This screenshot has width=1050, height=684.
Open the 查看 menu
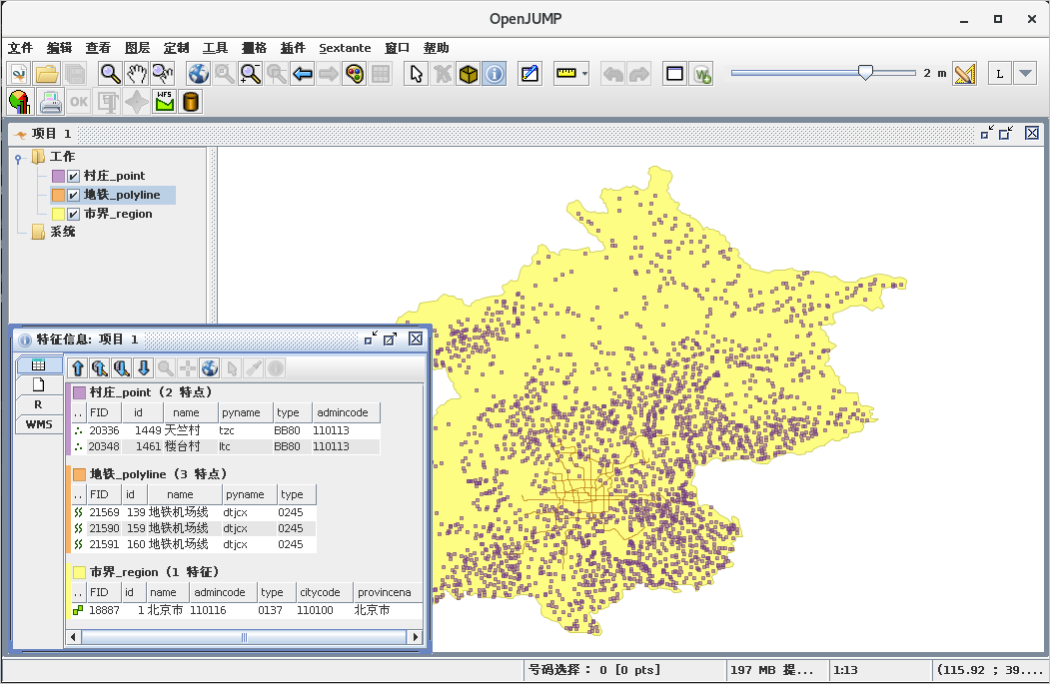point(98,48)
